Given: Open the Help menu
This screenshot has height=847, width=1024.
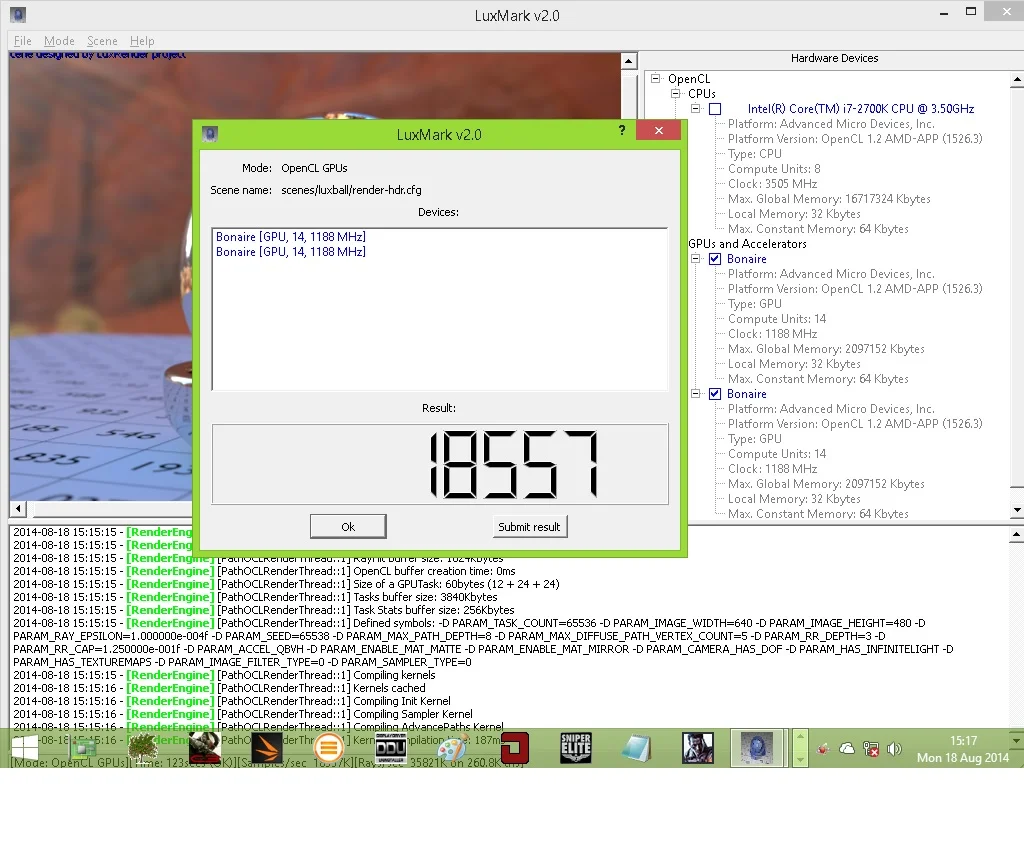Looking at the screenshot, I should click(x=142, y=41).
